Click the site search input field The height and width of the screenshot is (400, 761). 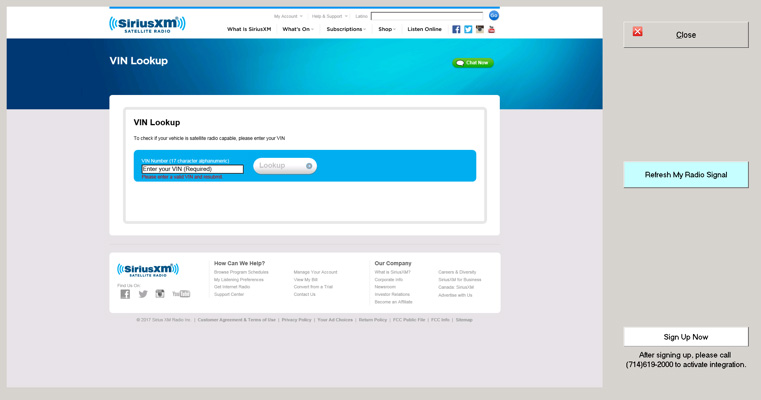(427, 16)
